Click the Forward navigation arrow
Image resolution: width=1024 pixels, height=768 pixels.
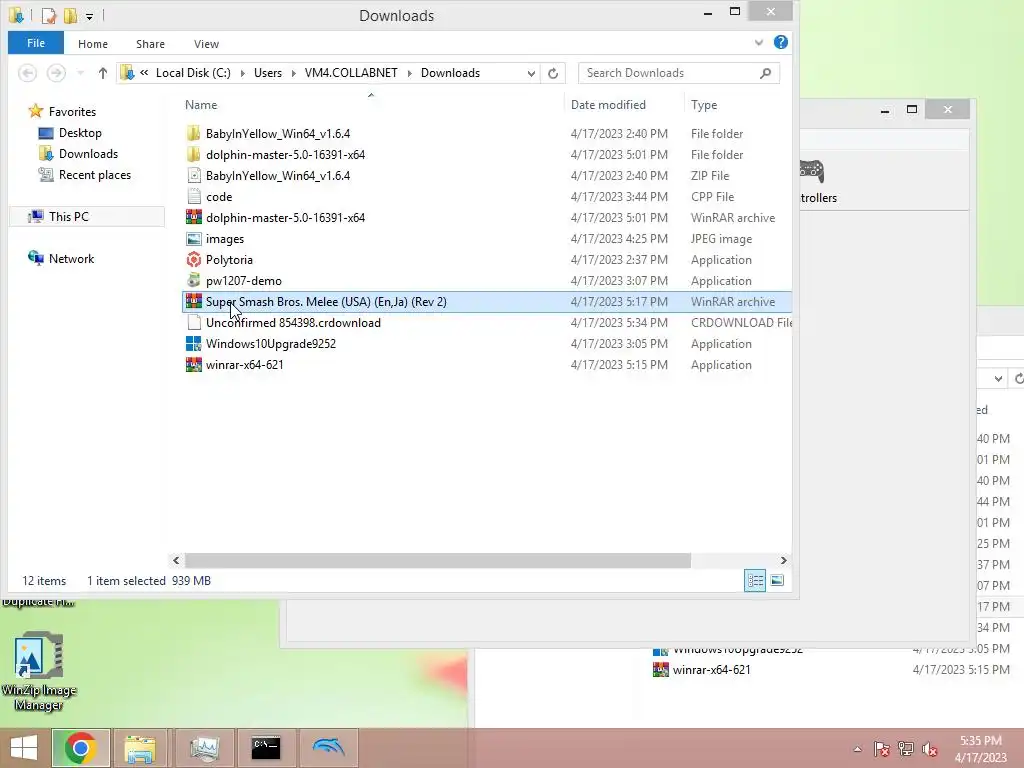pyautogui.click(x=56, y=73)
